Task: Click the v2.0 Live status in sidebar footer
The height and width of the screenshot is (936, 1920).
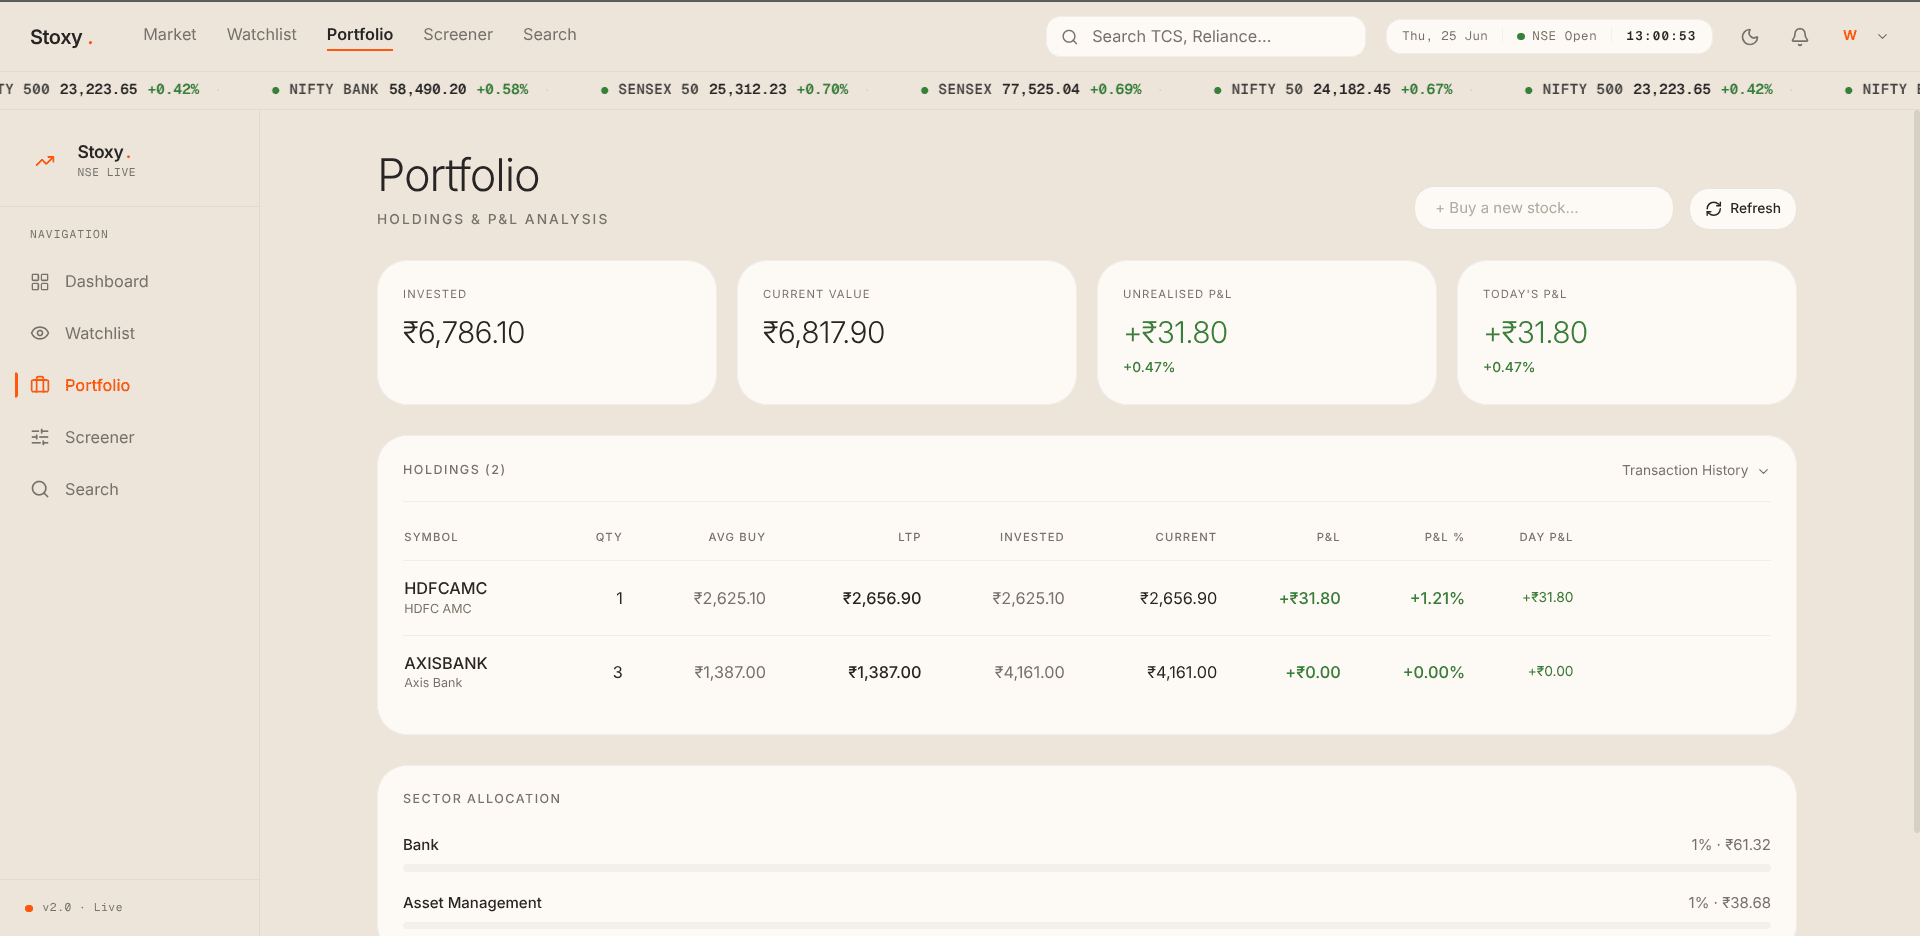Action: 74,908
